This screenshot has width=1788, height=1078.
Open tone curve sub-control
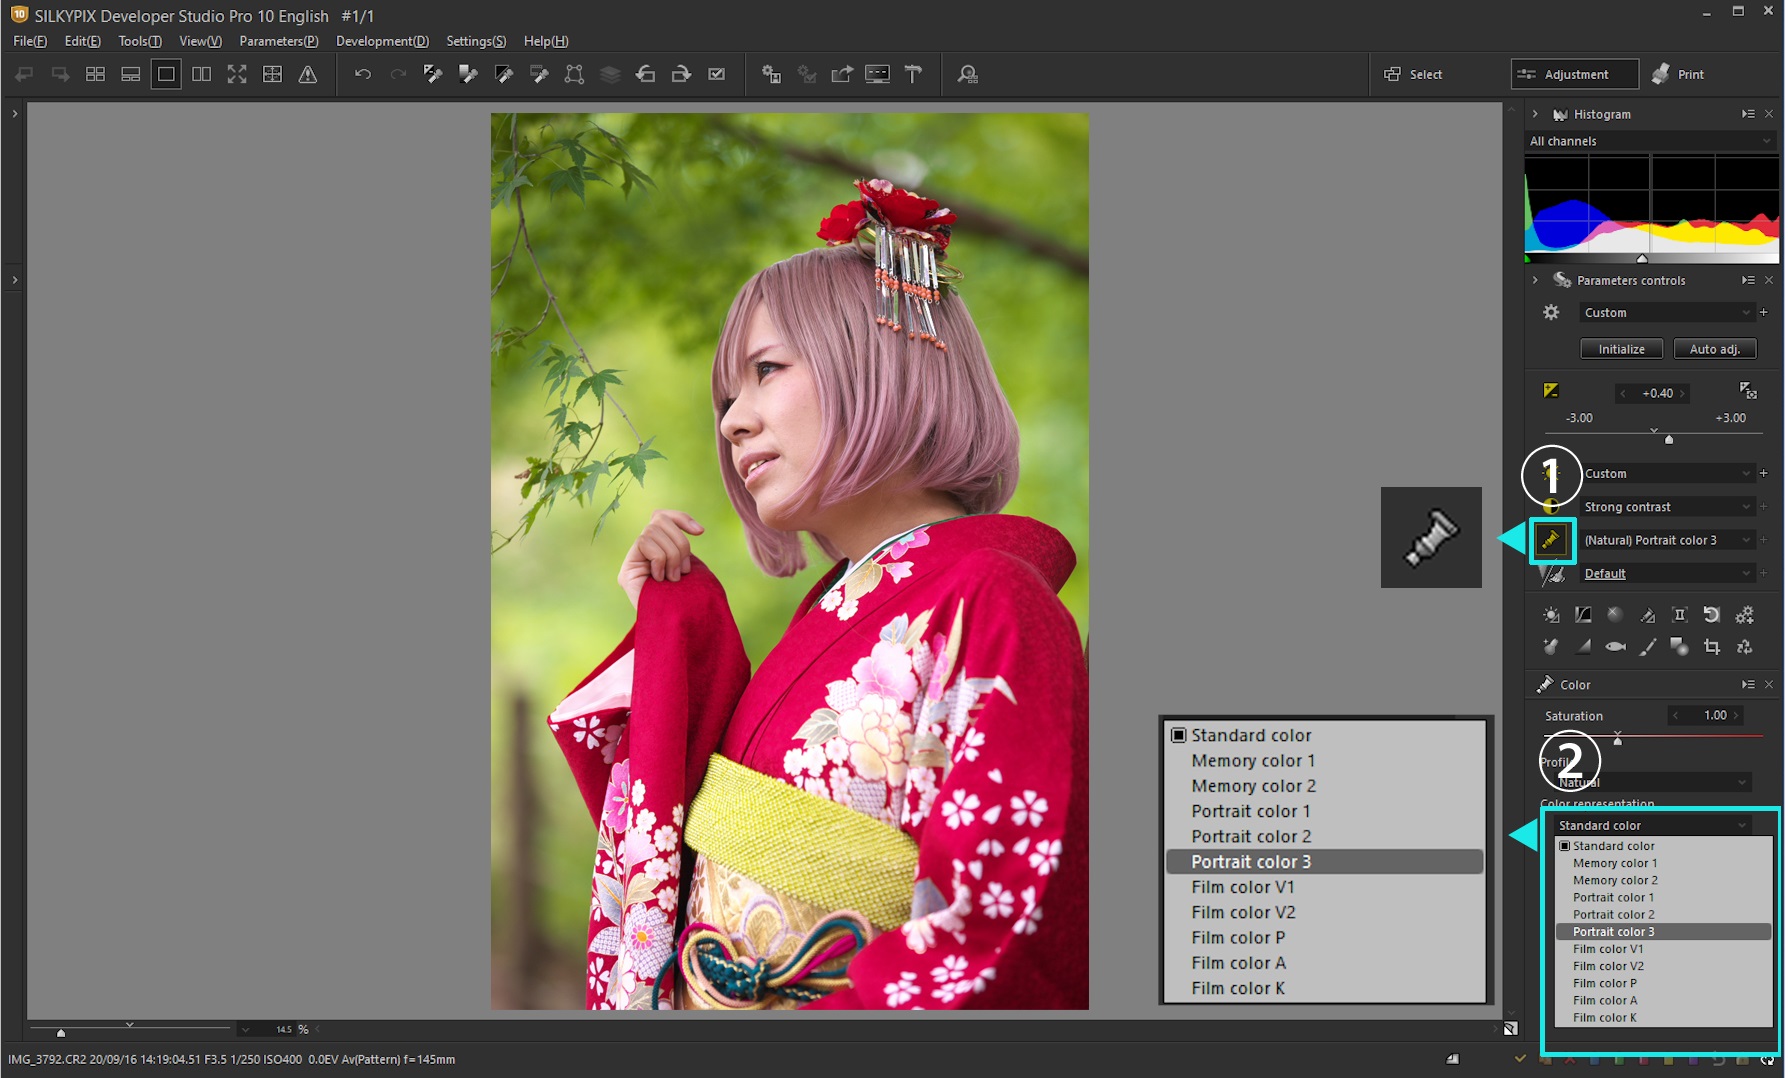pos(1583,615)
